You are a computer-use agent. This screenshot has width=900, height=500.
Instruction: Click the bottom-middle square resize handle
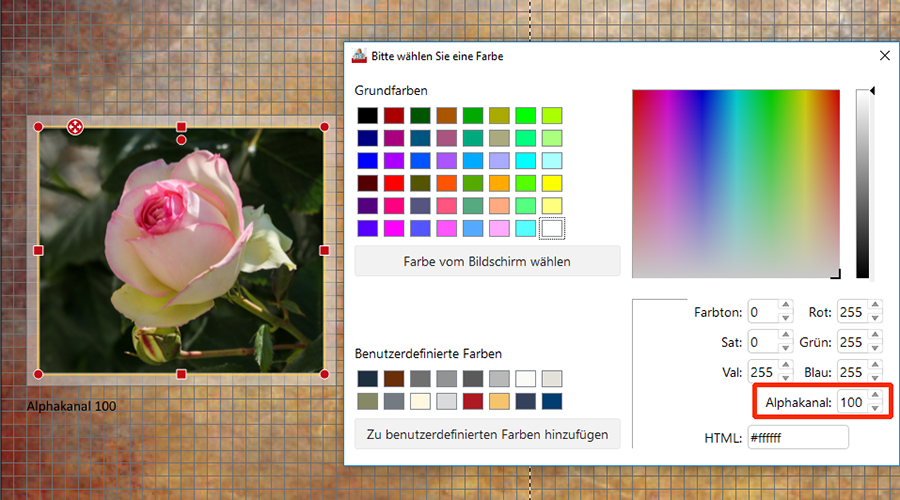(x=181, y=374)
